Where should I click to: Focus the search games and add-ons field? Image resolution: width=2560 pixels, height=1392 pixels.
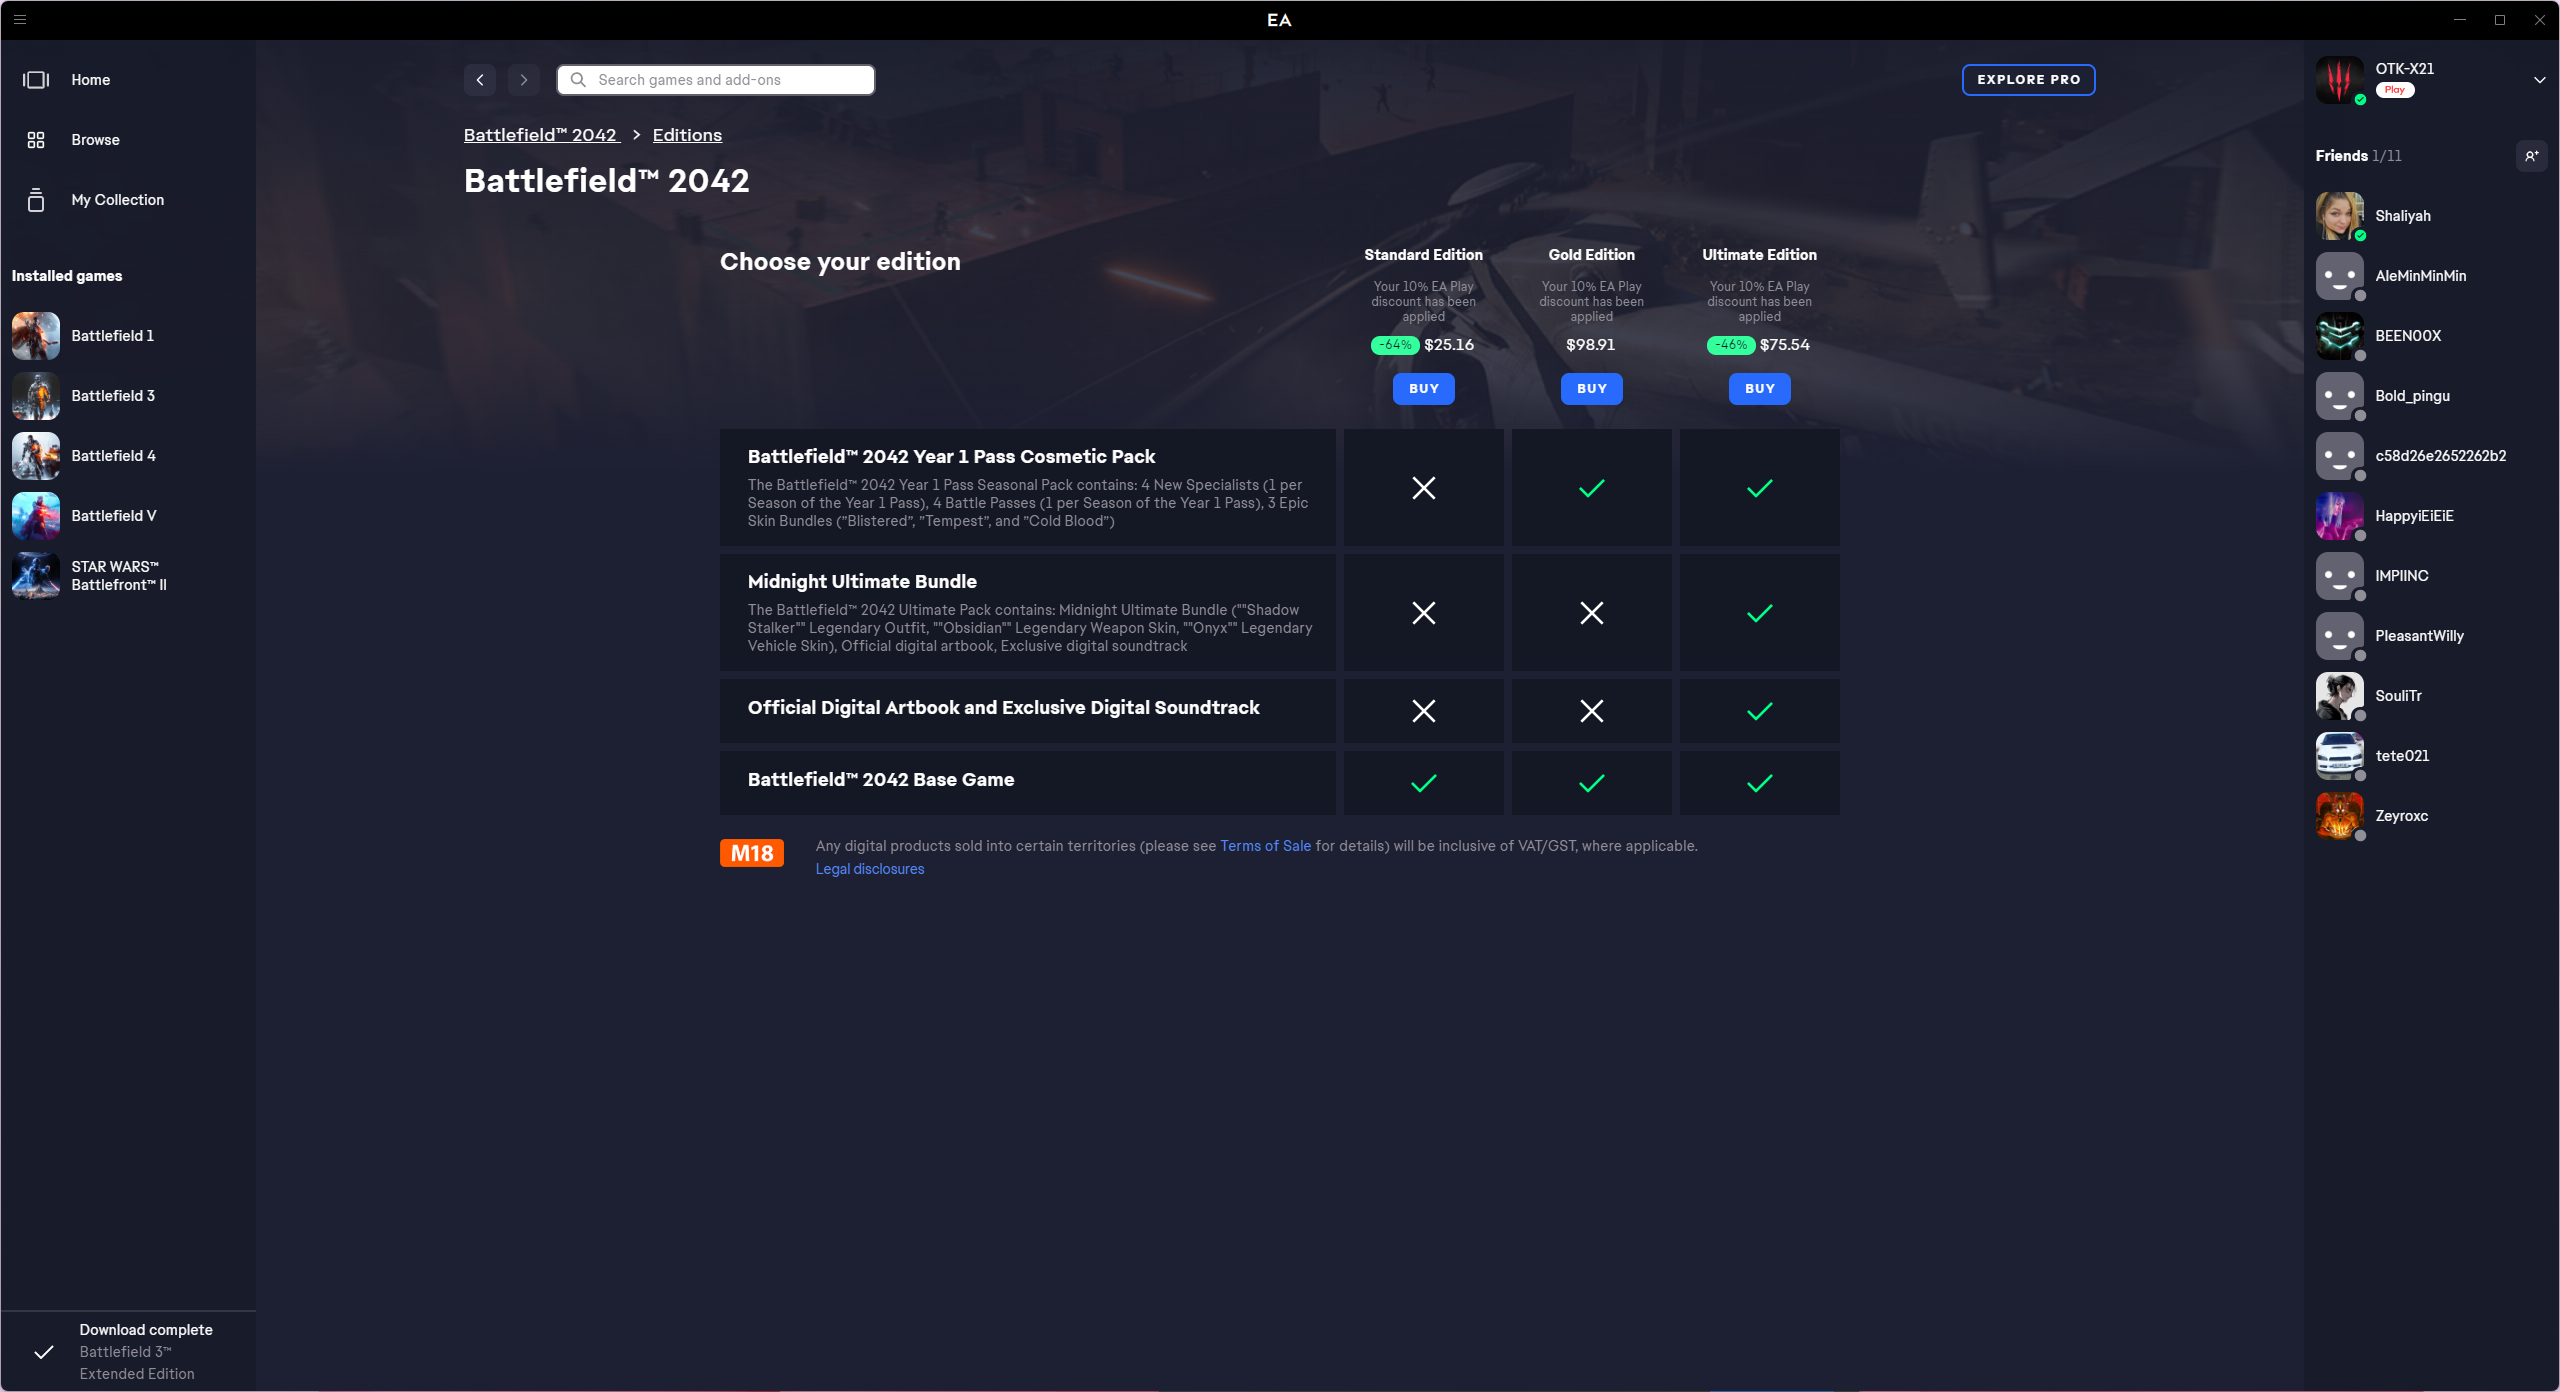click(716, 80)
